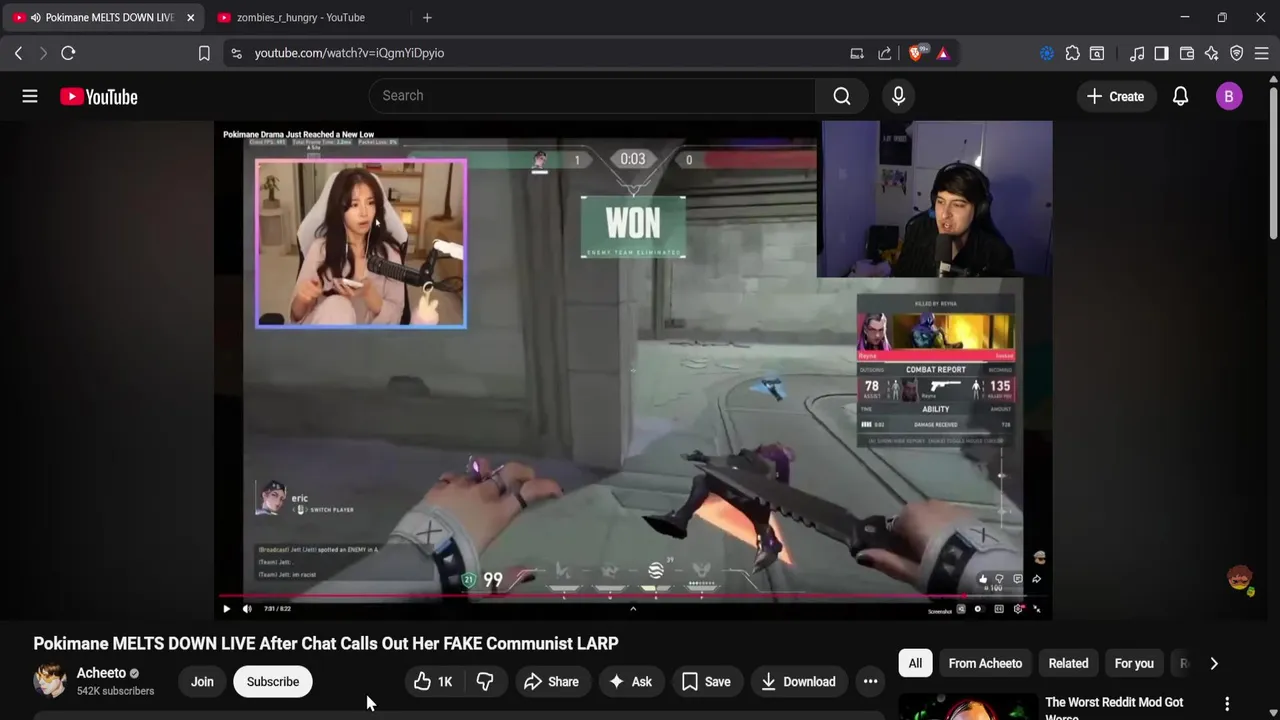The image size is (1280, 720).
Task: Open the Brave VPN shield icon
Action: tap(1237, 53)
